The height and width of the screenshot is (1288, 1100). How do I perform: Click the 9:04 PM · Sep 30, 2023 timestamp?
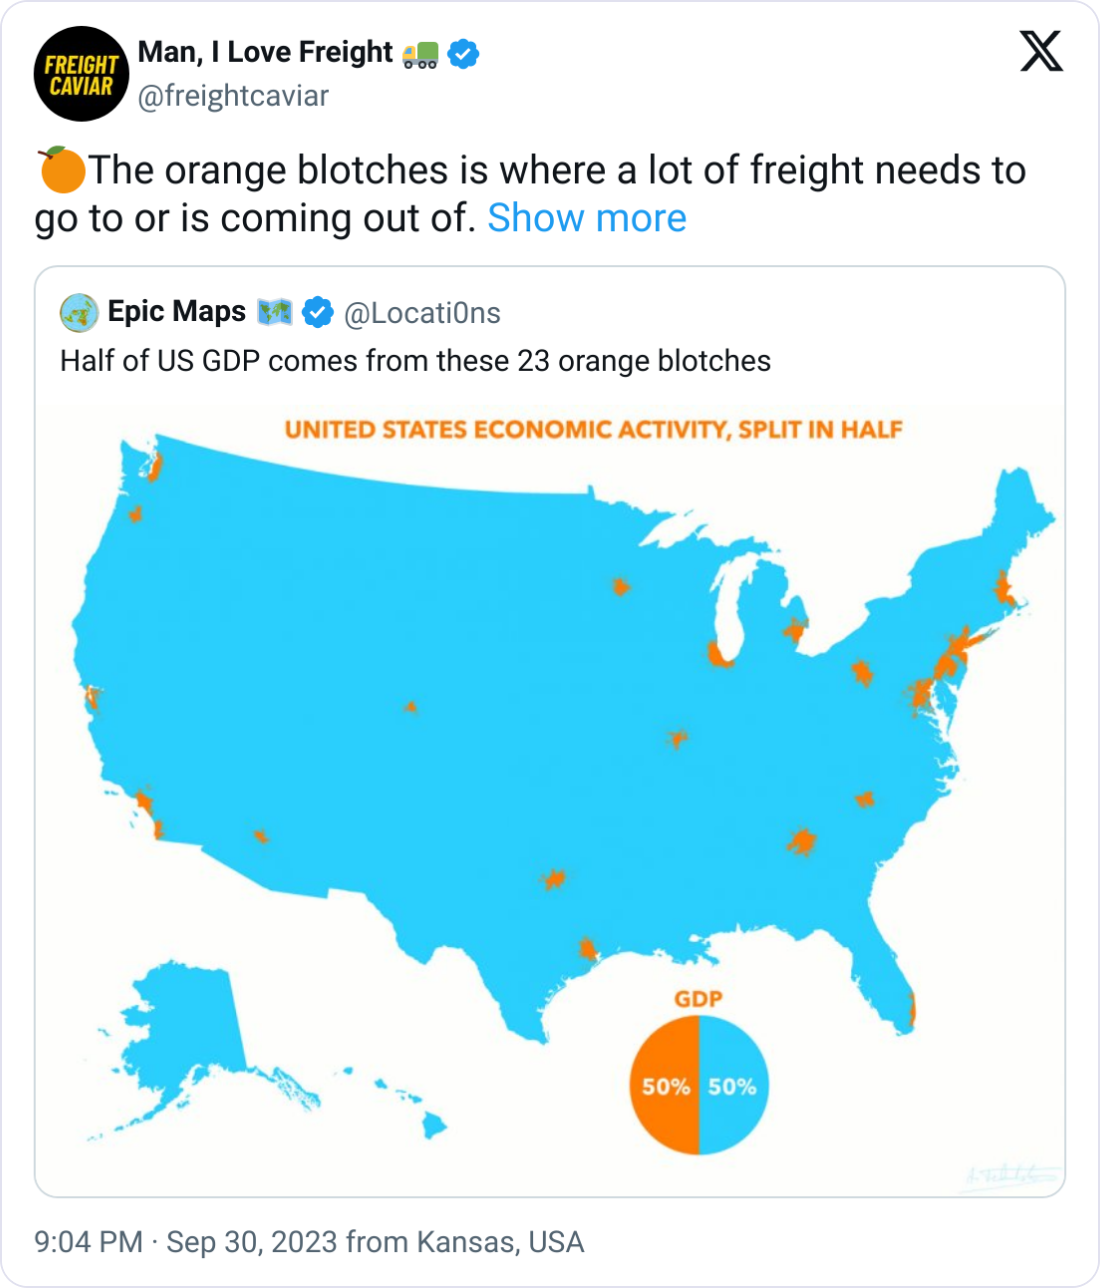[185, 1242]
